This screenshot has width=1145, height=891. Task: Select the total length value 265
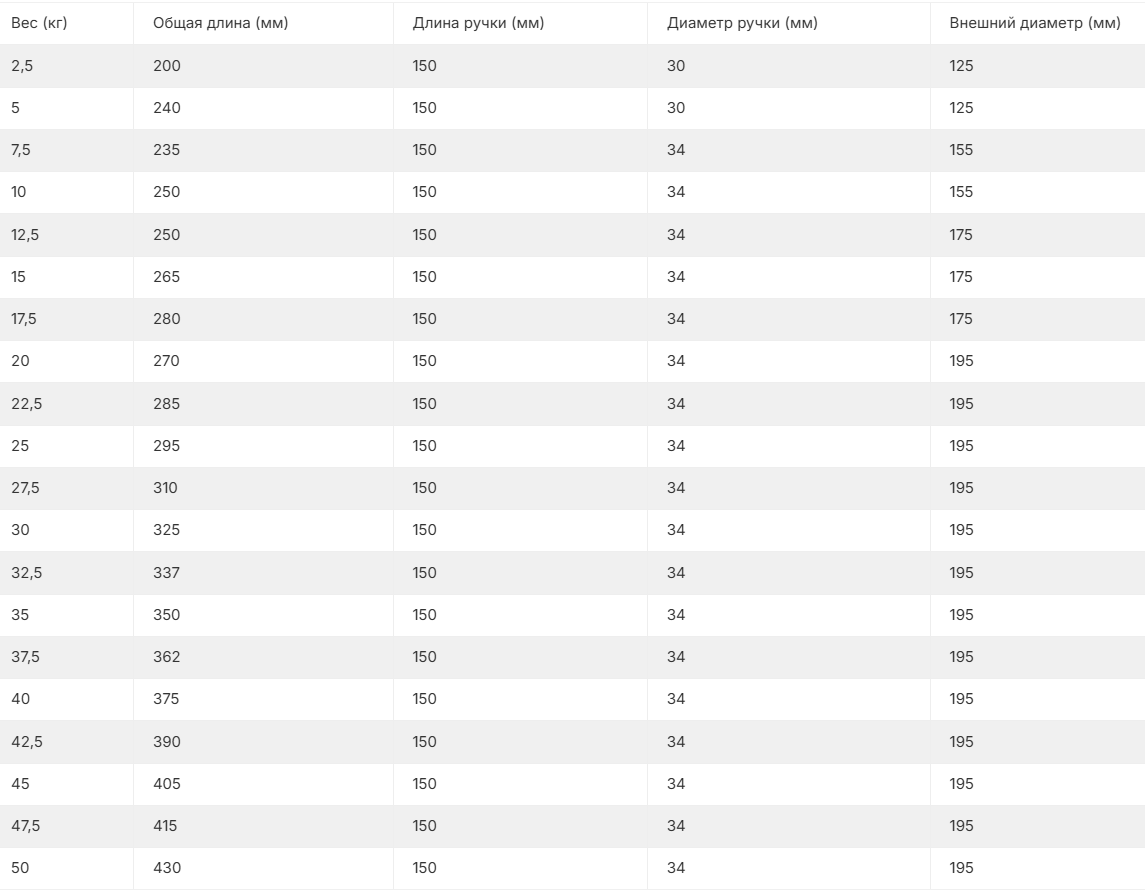pyautogui.click(x=167, y=277)
